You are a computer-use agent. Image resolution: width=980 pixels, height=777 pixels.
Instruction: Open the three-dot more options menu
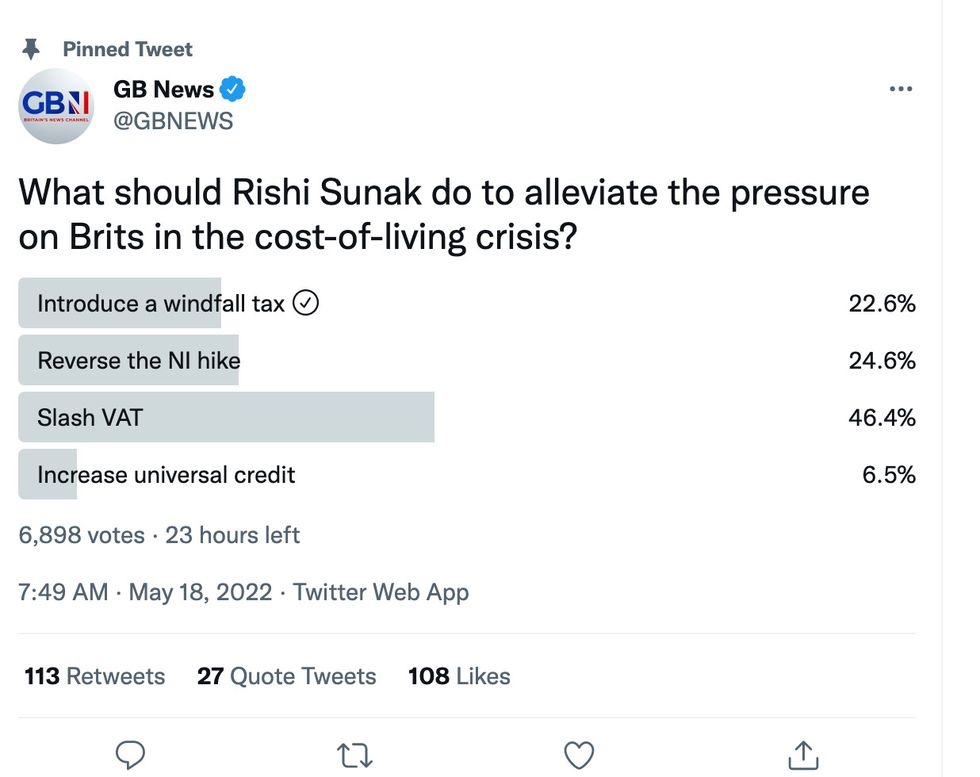pos(901,88)
